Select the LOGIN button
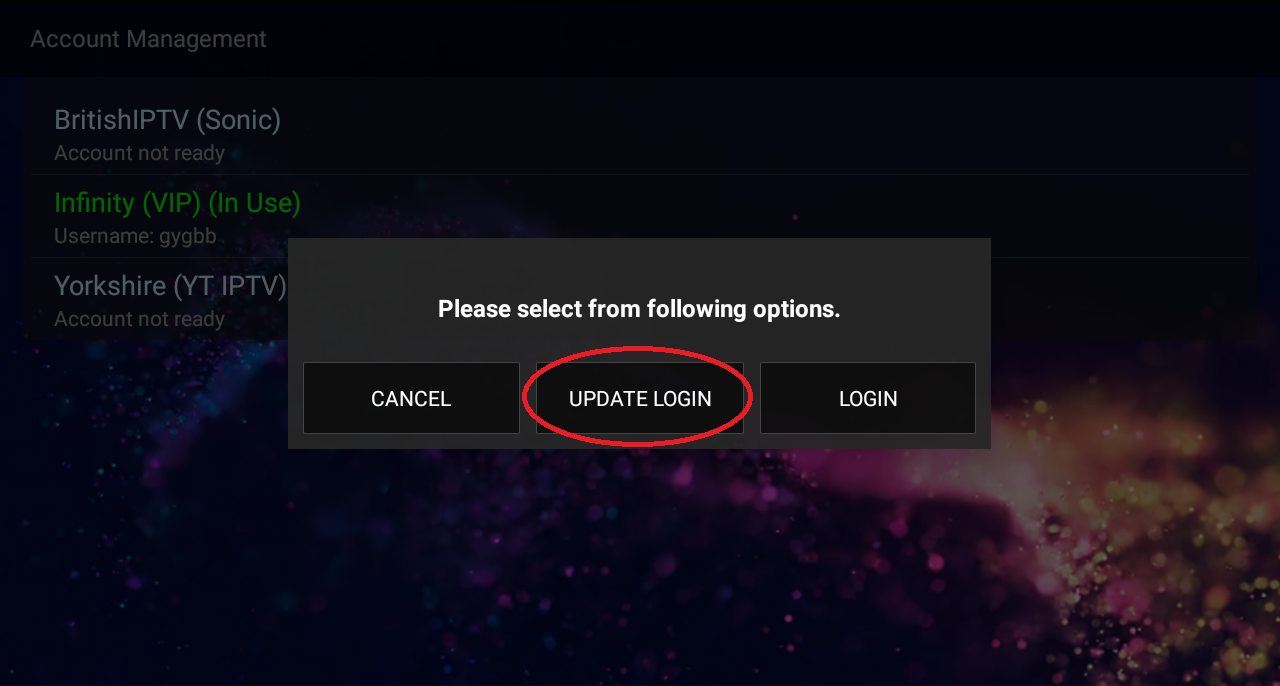This screenshot has width=1280, height=686. point(868,398)
